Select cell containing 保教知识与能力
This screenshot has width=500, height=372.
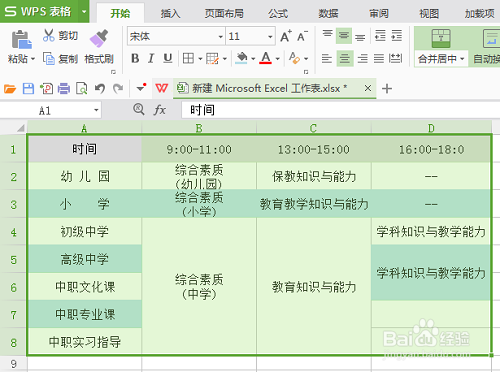[314, 176]
